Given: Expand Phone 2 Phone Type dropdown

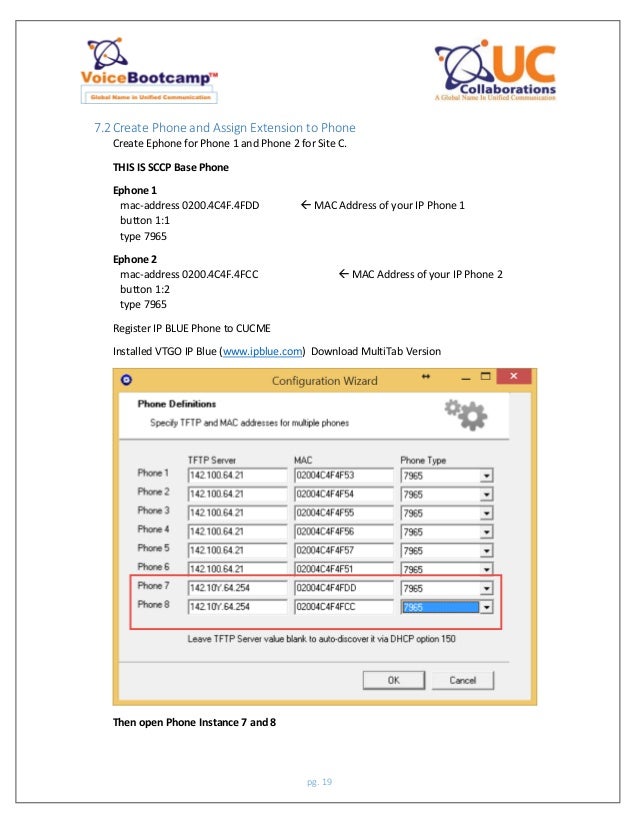Looking at the screenshot, I should tap(486, 495).
